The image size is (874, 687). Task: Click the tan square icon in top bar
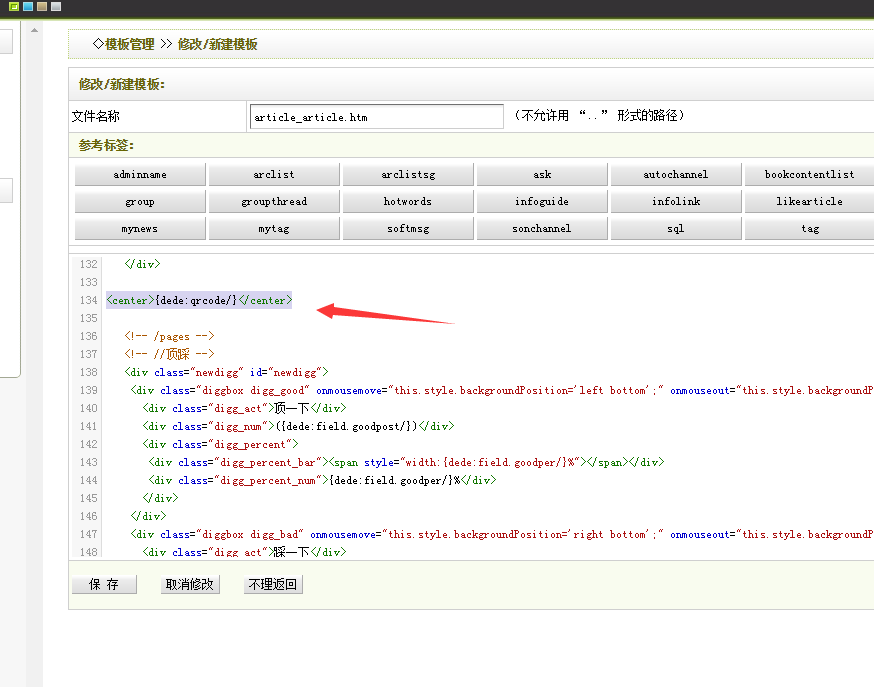tap(42, 7)
